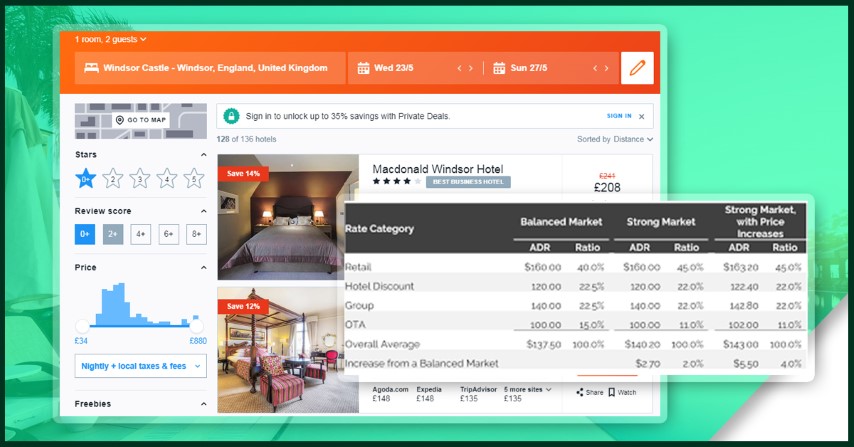Click Increase from a Balanced Market row label
This screenshot has width=854, height=447.
point(422,363)
